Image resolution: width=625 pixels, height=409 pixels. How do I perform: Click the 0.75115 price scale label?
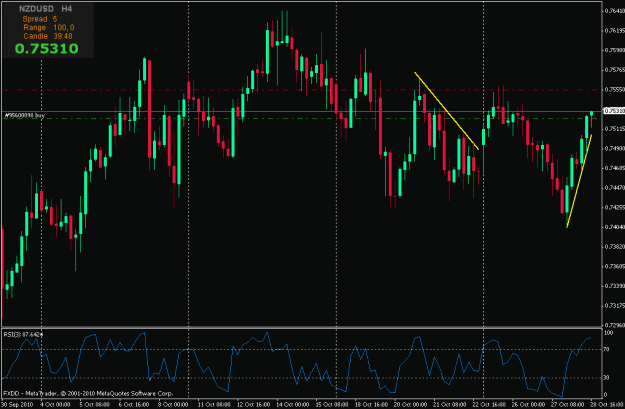614,129
